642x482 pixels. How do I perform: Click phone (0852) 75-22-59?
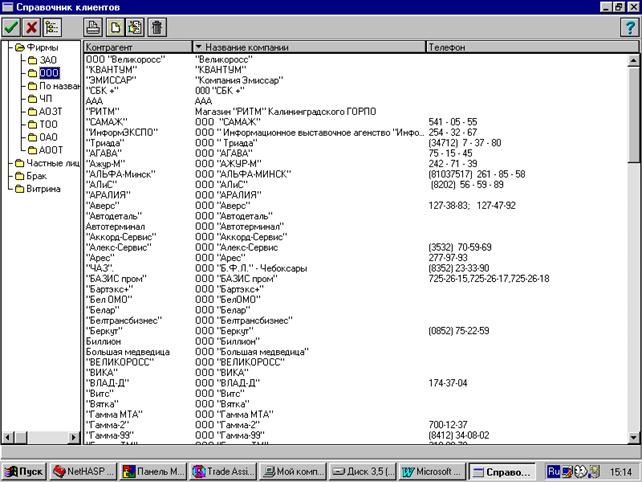pos(459,331)
